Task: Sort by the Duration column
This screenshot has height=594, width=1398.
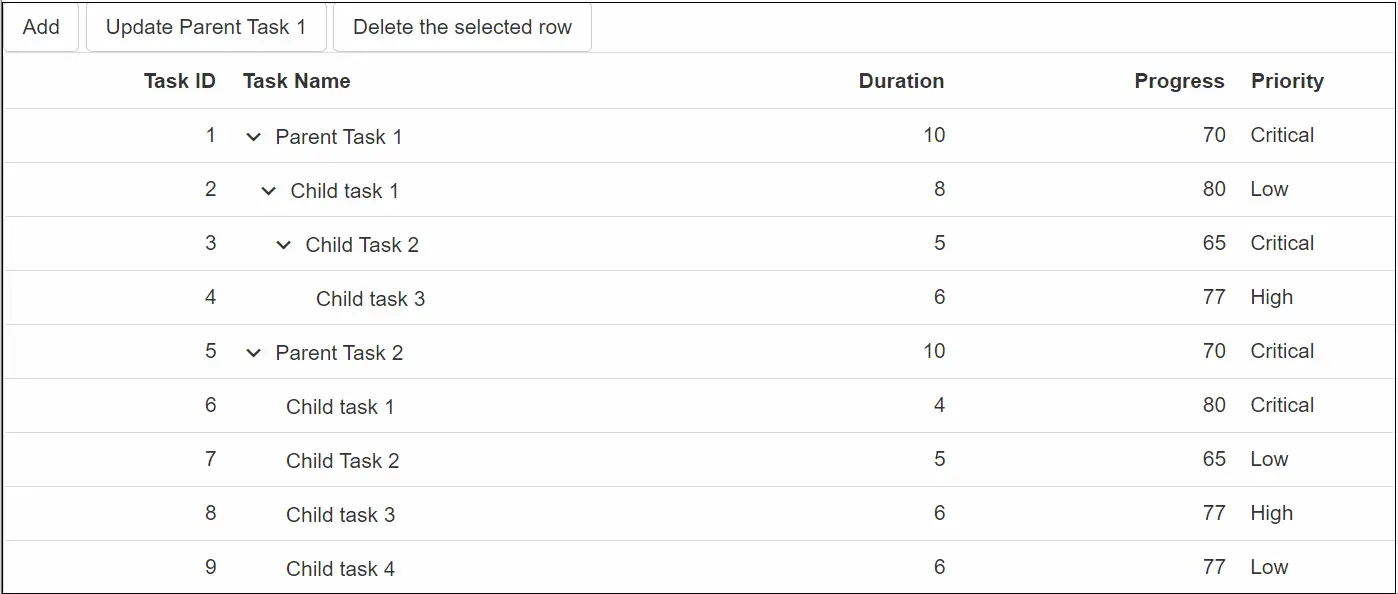Action: 901,81
